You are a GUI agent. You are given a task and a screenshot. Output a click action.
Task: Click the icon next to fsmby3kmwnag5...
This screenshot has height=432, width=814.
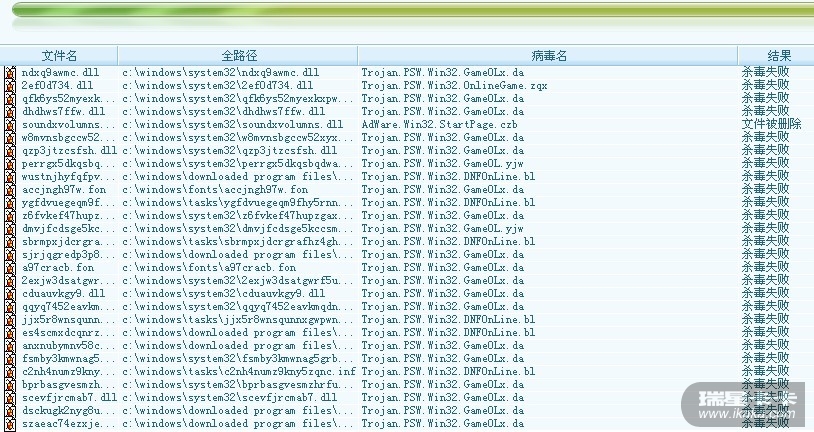pyautogui.click(x=10, y=358)
